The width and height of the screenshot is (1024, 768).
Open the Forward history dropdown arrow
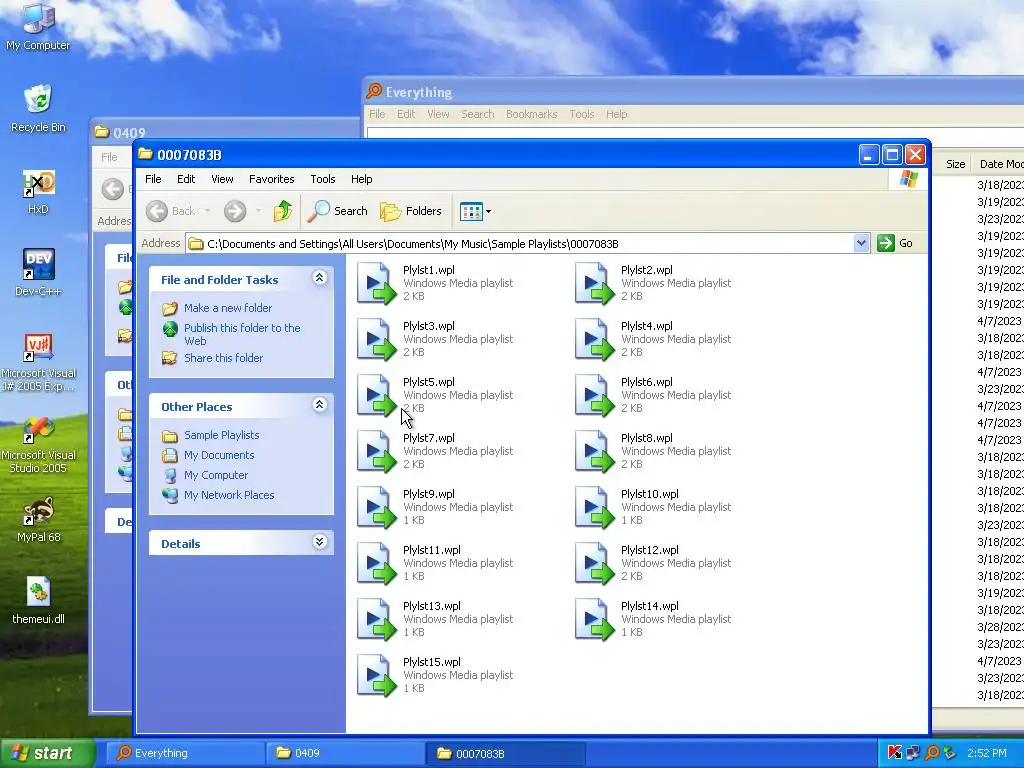(x=259, y=211)
